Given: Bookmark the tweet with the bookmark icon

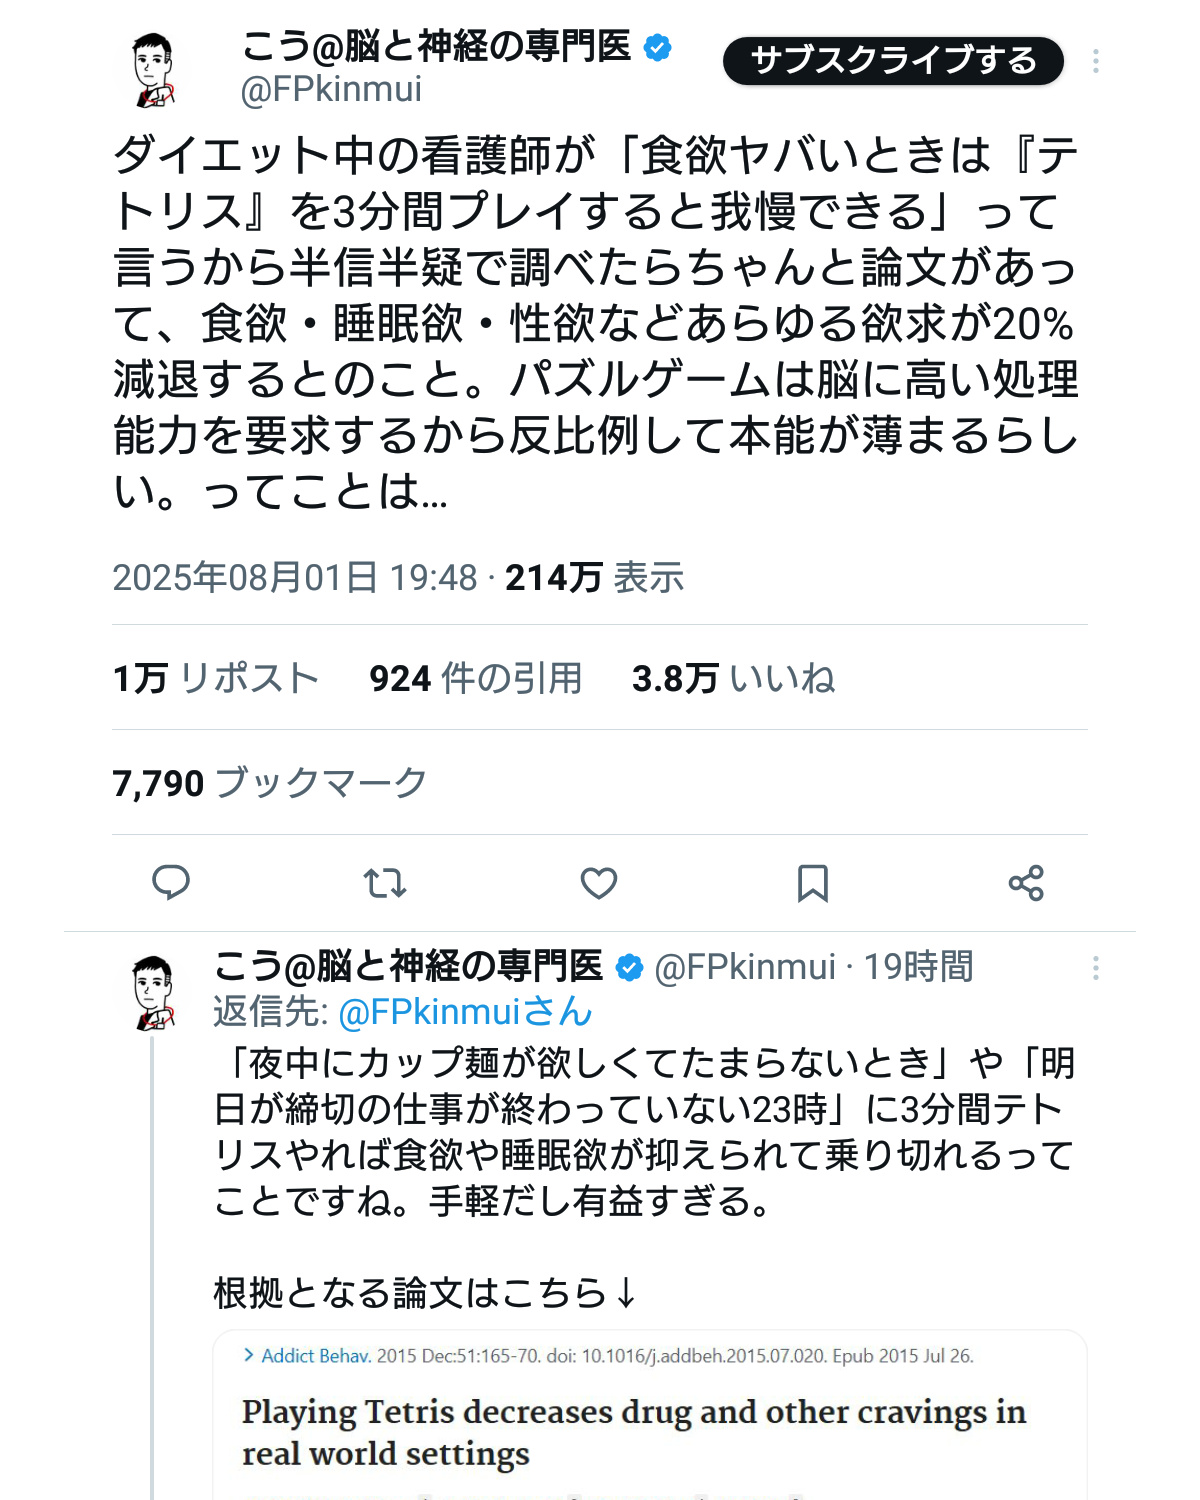Looking at the screenshot, I should [x=812, y=883].
